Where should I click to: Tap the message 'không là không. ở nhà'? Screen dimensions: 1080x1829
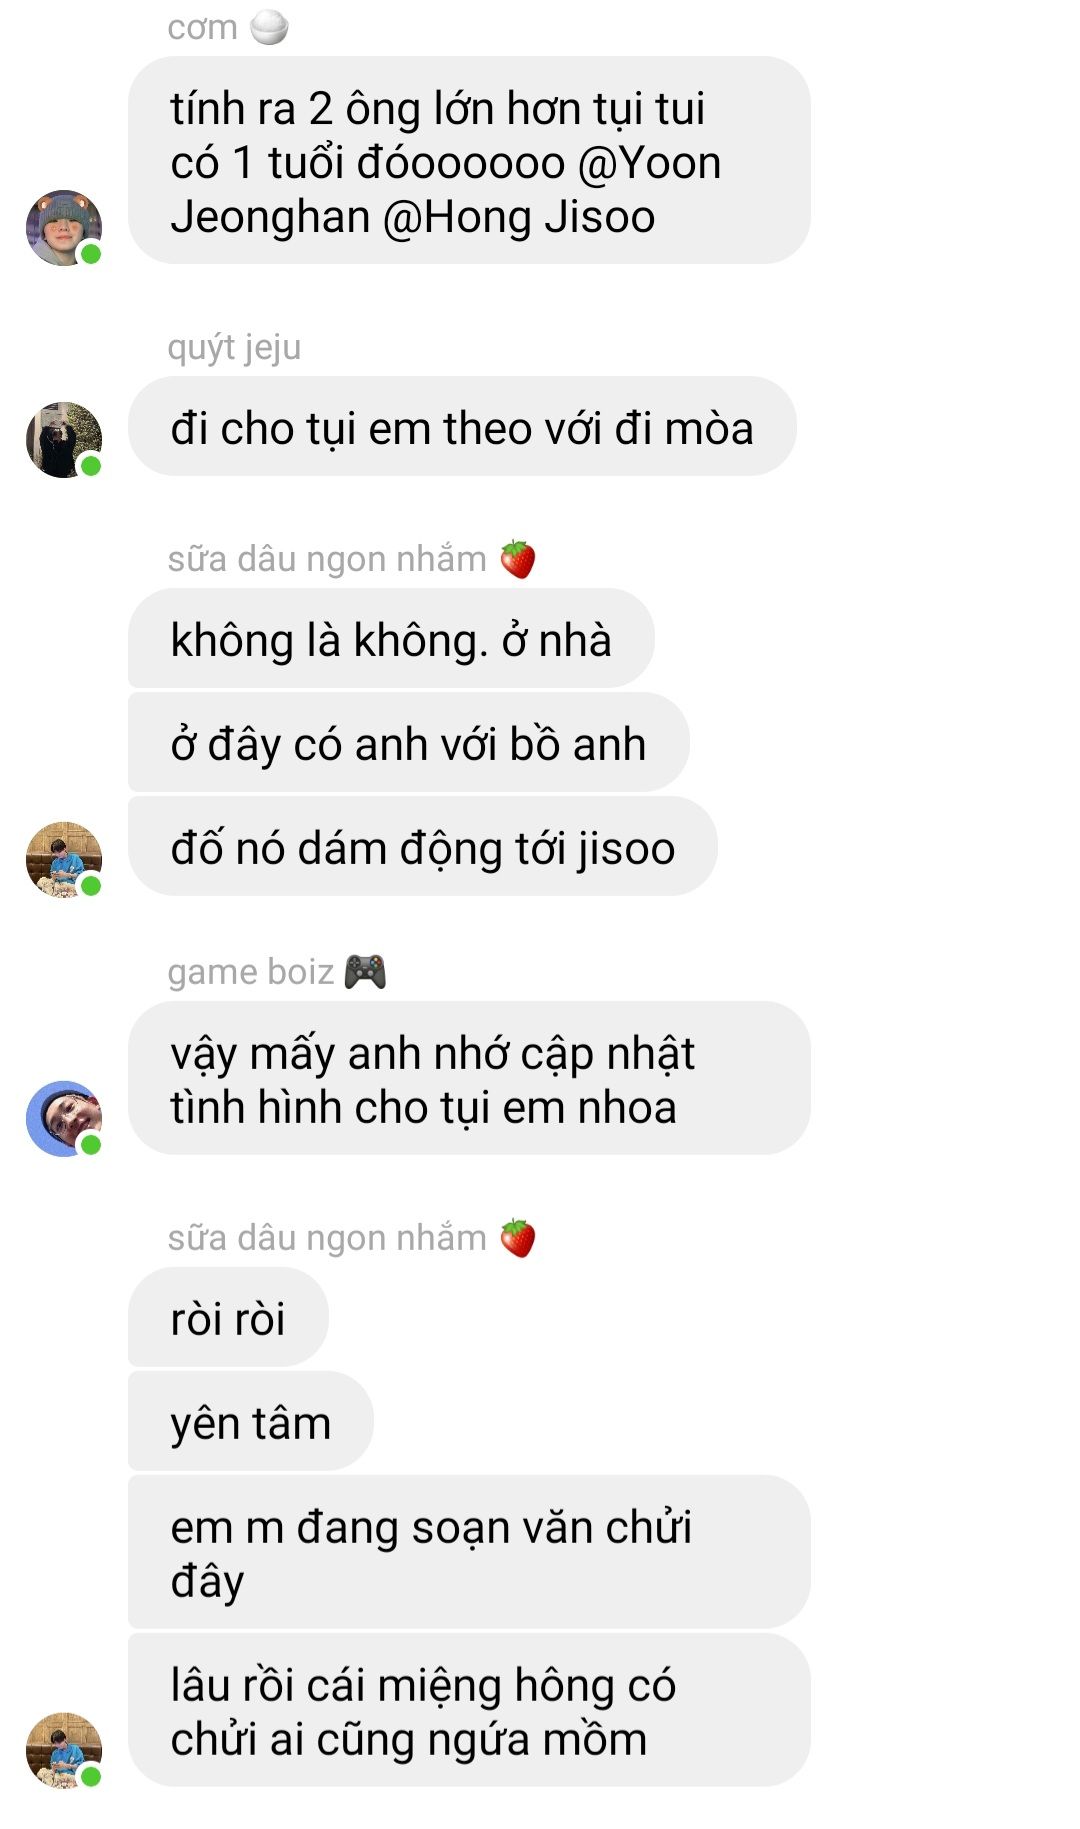point(391,639)
